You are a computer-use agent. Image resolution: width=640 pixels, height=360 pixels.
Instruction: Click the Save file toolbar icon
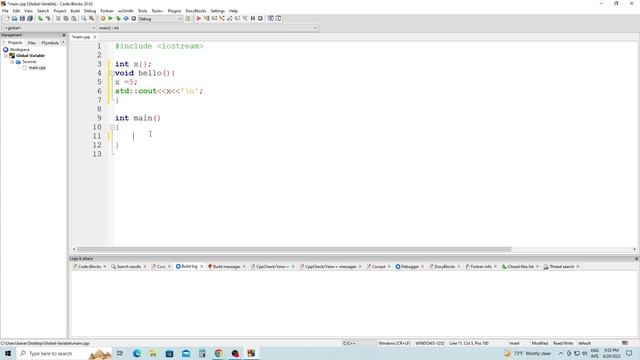click(22, 18)
